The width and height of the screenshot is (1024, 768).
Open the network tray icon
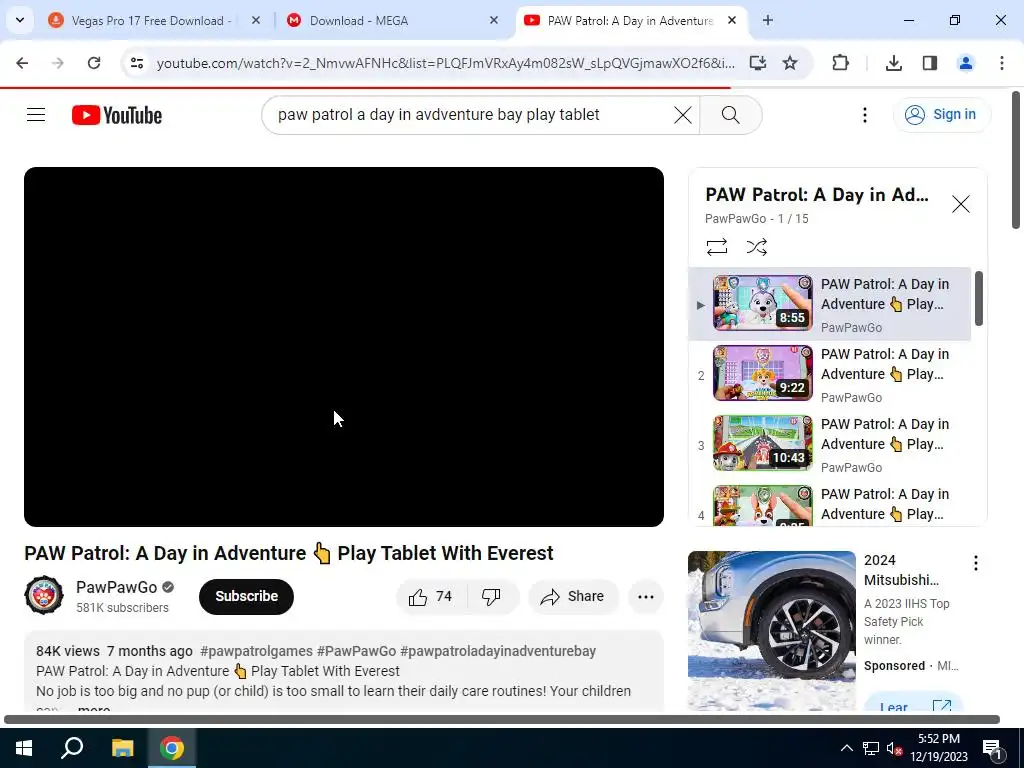pyautogui.click(x=871, y=748)
